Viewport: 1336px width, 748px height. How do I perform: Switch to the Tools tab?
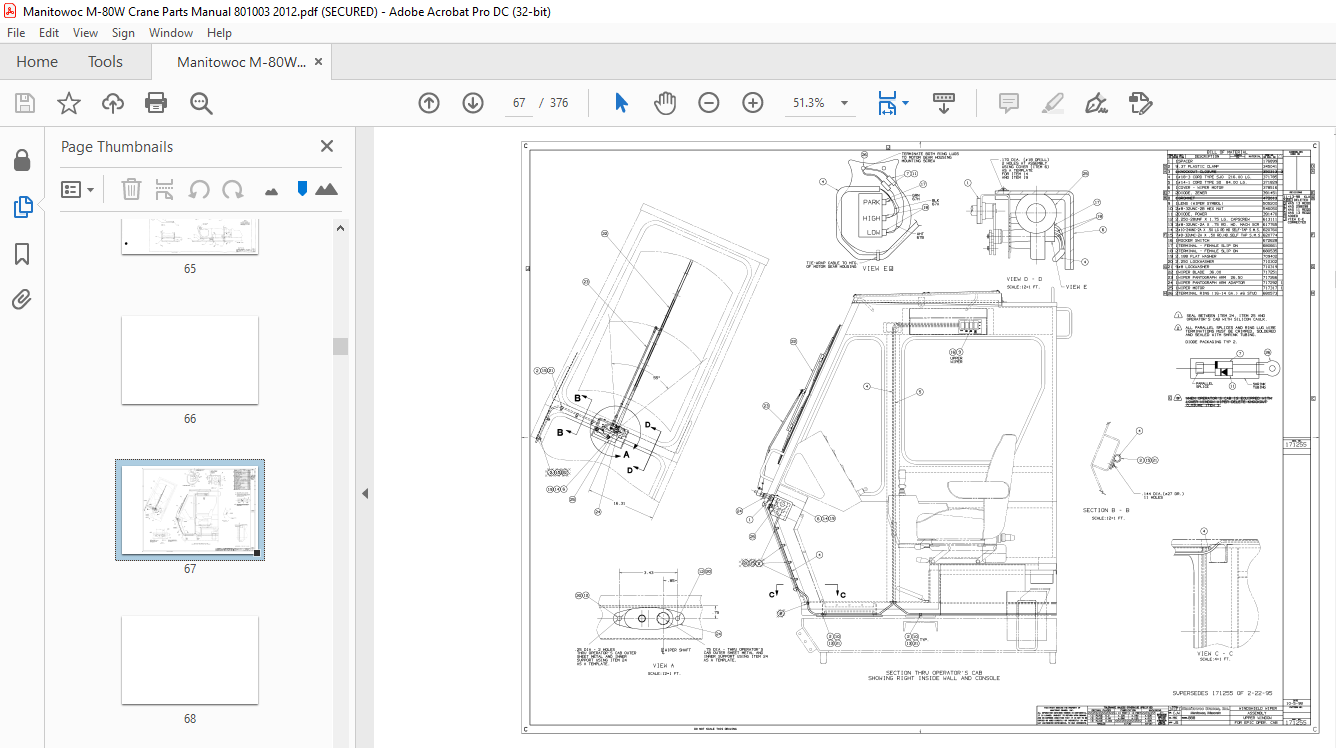105,62
